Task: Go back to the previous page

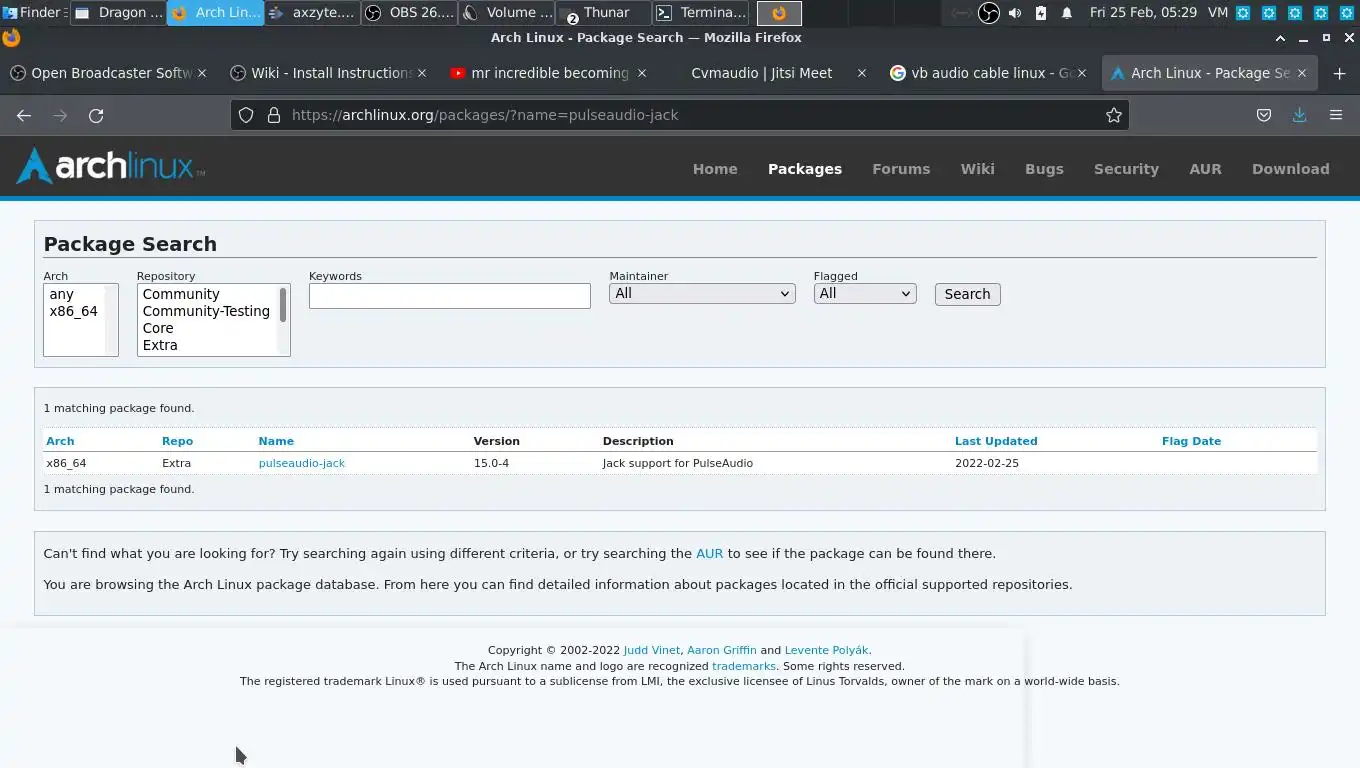Action: [x=24, y=115]
